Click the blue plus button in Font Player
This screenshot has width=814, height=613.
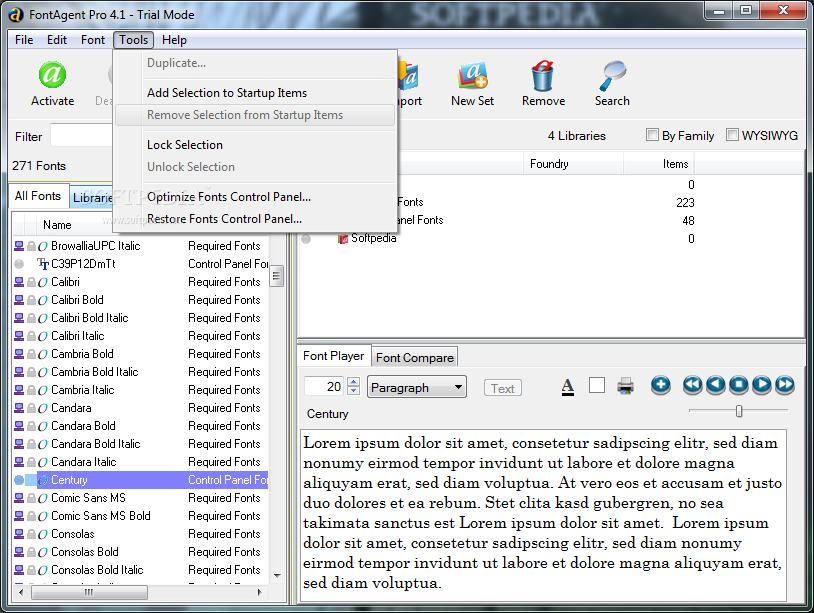tap(660, 385)
